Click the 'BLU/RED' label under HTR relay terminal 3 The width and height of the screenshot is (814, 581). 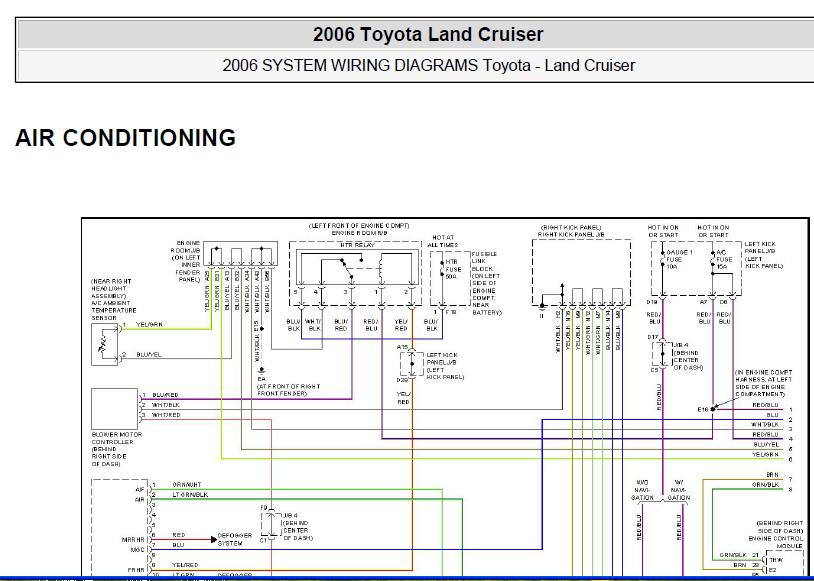[x=341, y=325]
